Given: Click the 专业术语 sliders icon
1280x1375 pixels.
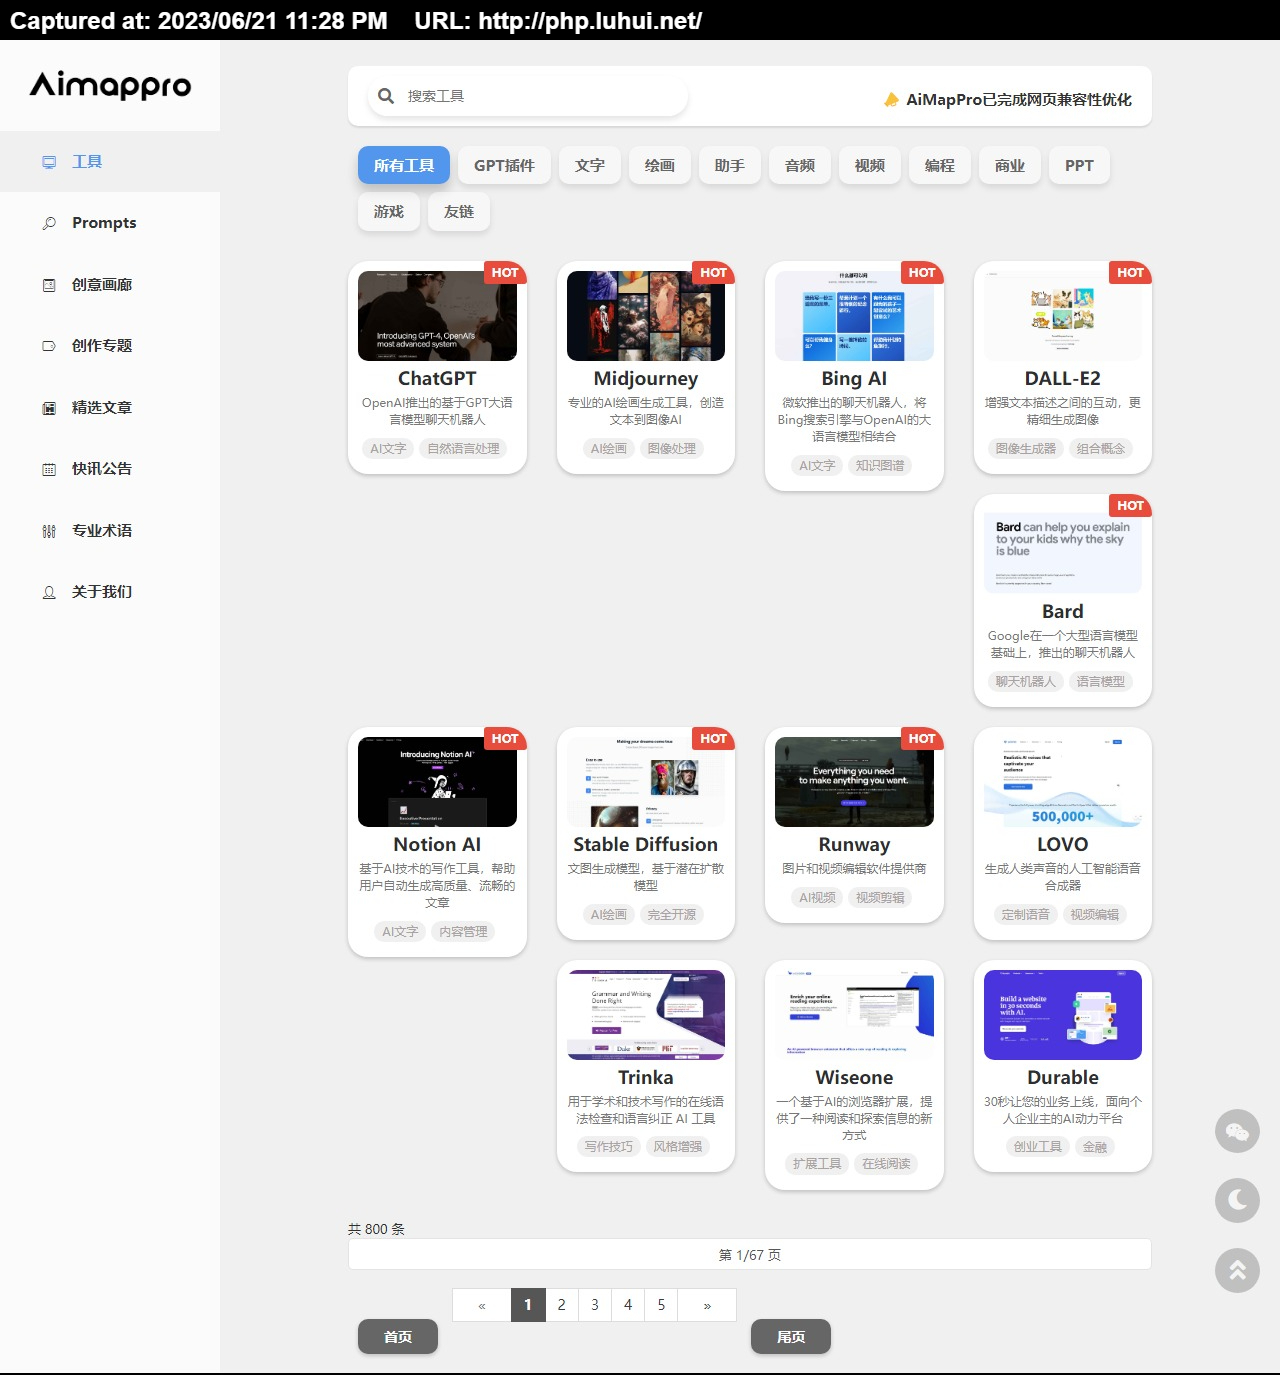Looking at the screenshot, I should pos(49,531).
